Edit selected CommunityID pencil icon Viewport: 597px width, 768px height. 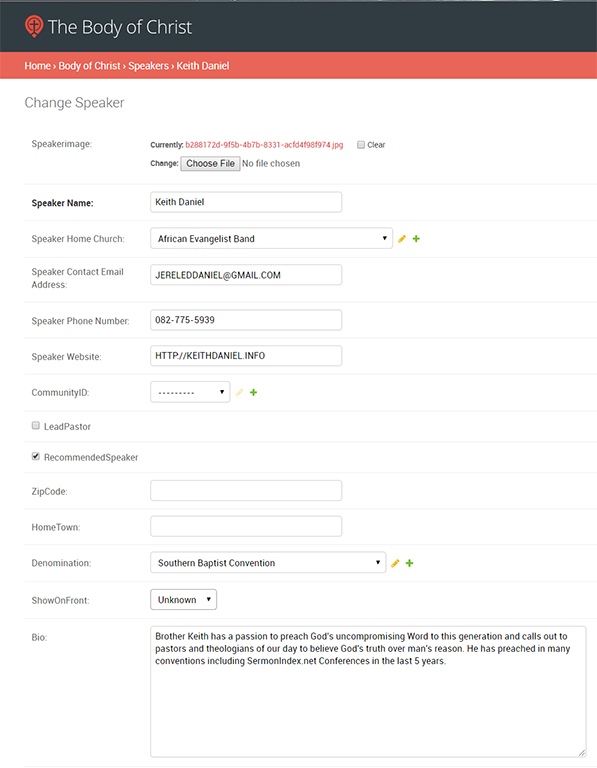pos(239,392)
